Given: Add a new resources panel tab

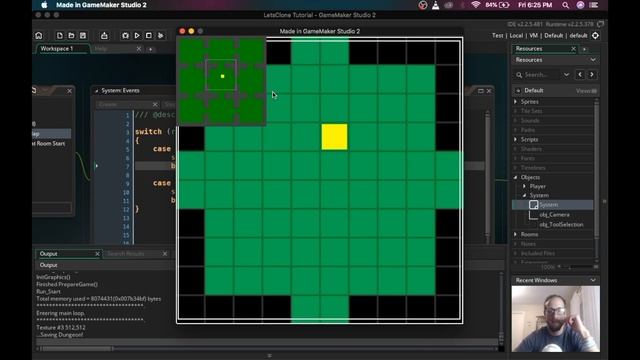Looking at the screenshot, I should tap(584, 49).
